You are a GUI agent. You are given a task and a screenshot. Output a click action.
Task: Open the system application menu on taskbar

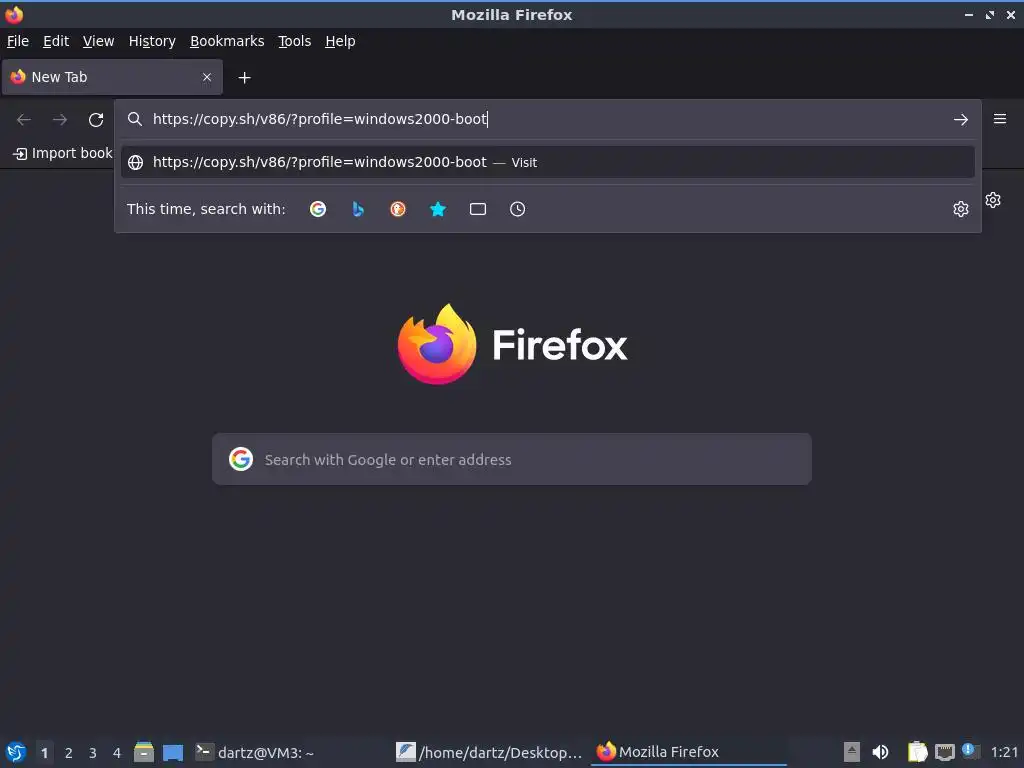click(x=16, y=752)
